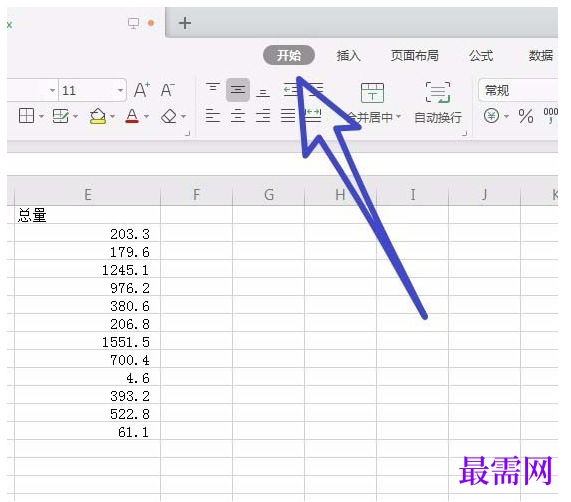Click the borders icon

pos(26,116)
